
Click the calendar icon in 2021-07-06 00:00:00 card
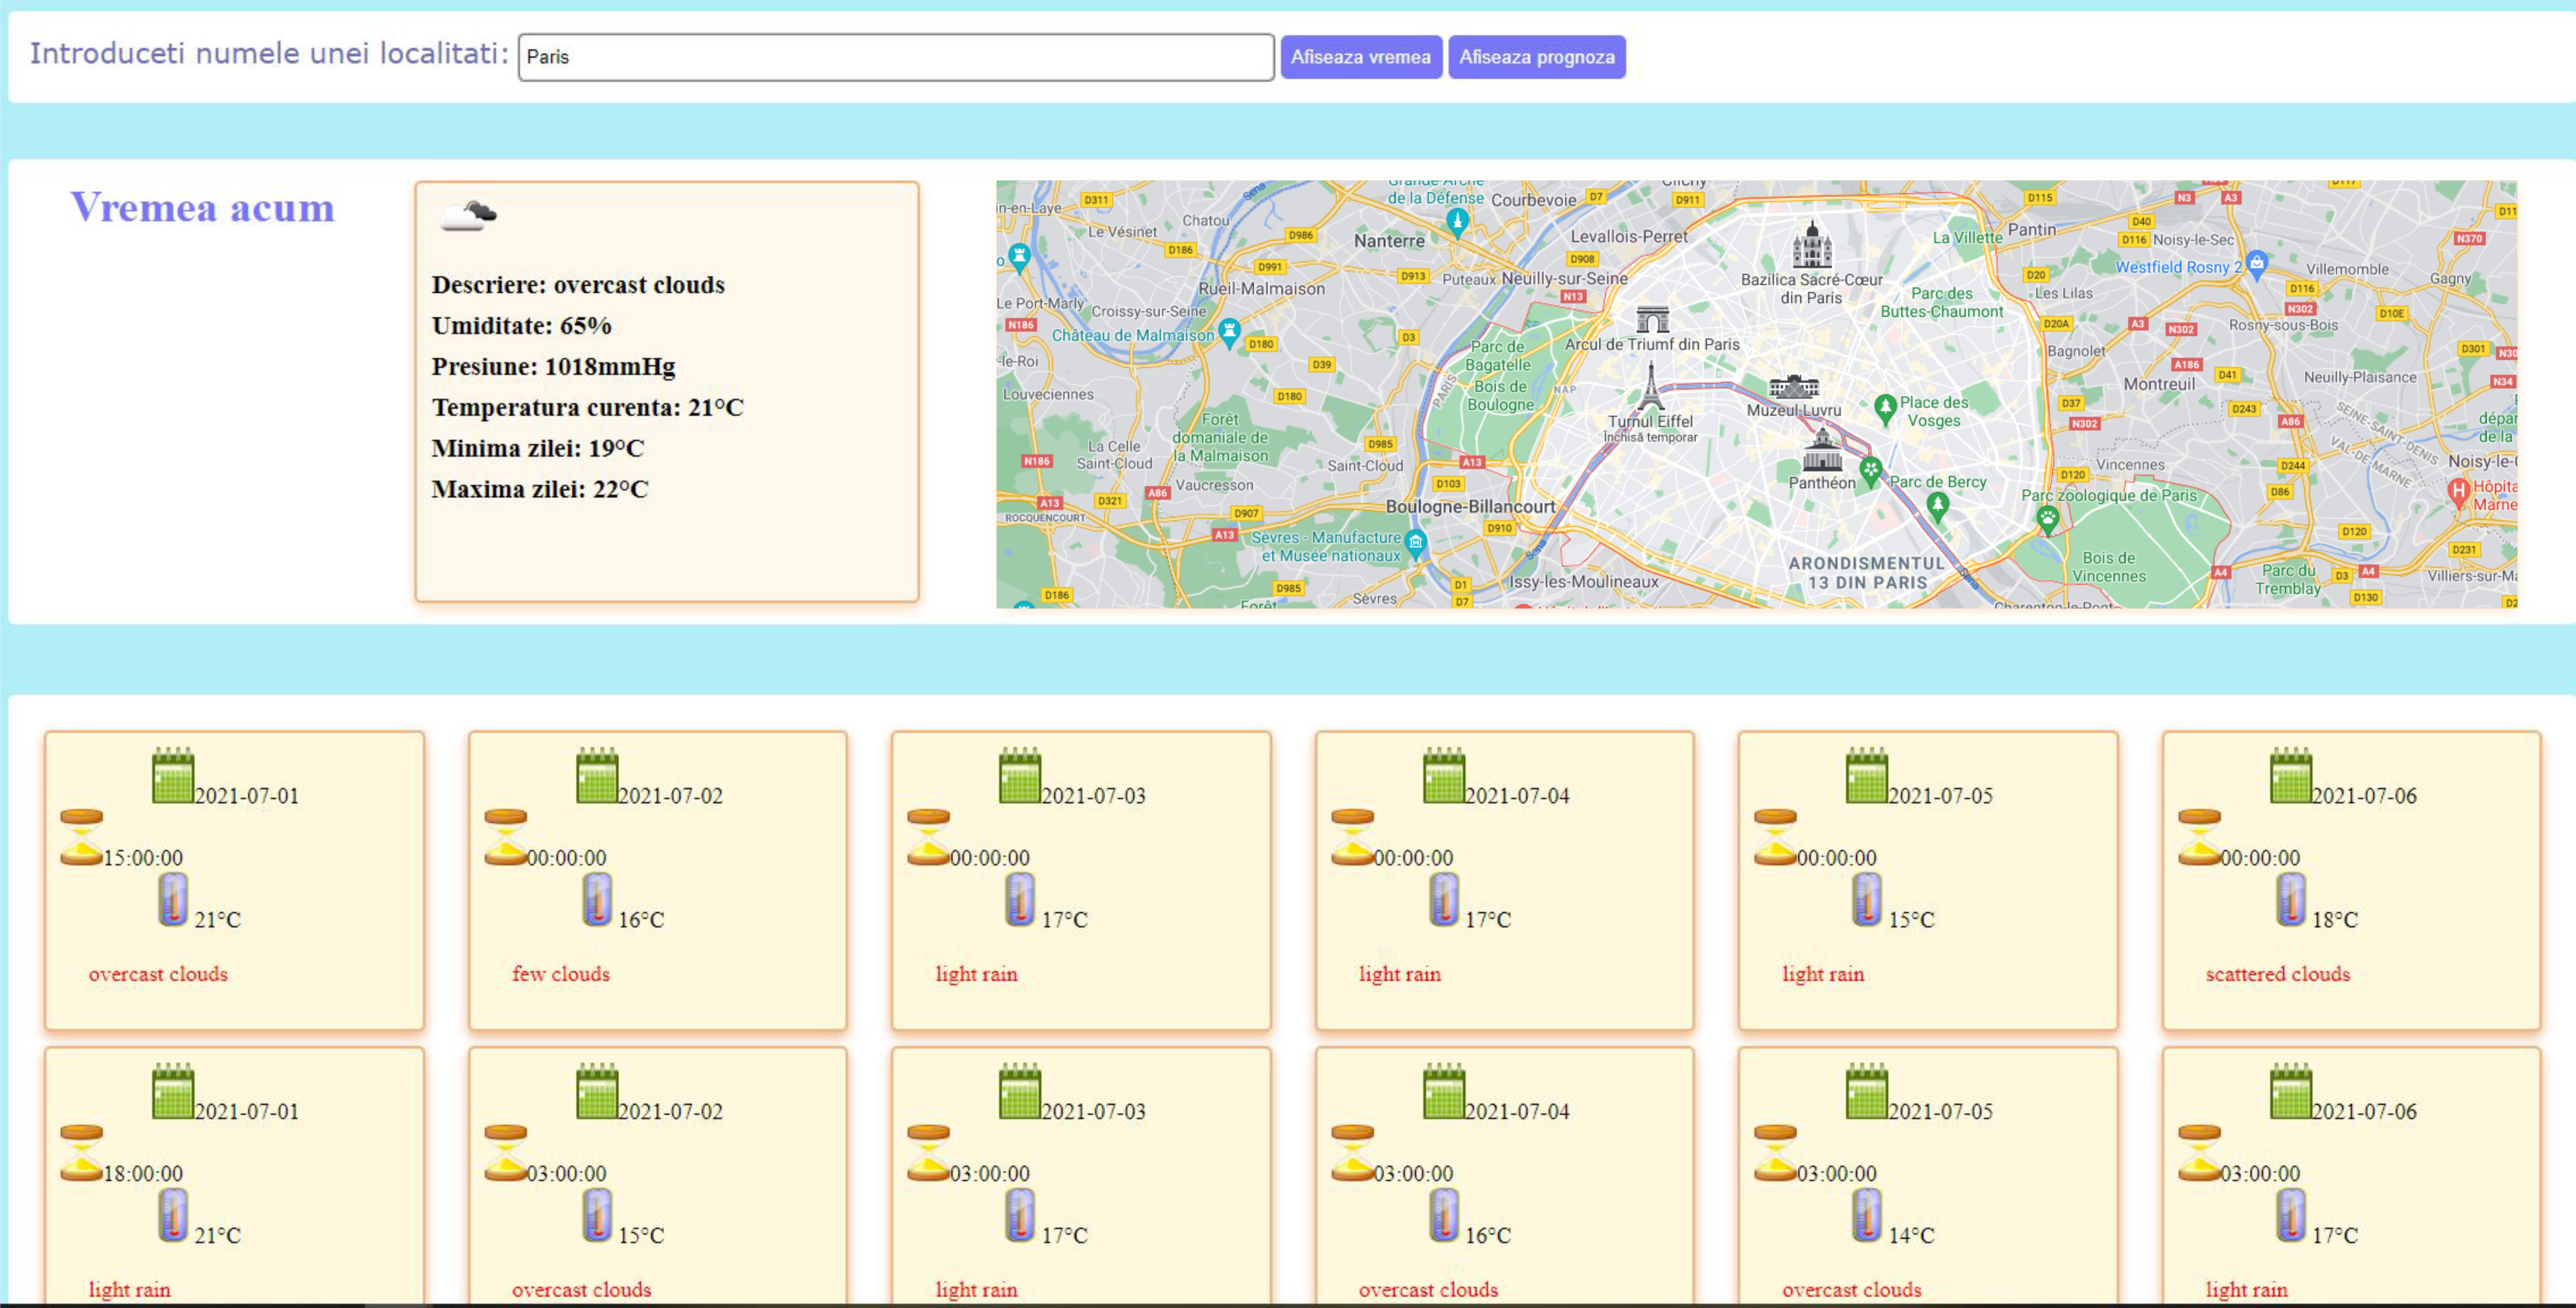[x=2291, y=775]
